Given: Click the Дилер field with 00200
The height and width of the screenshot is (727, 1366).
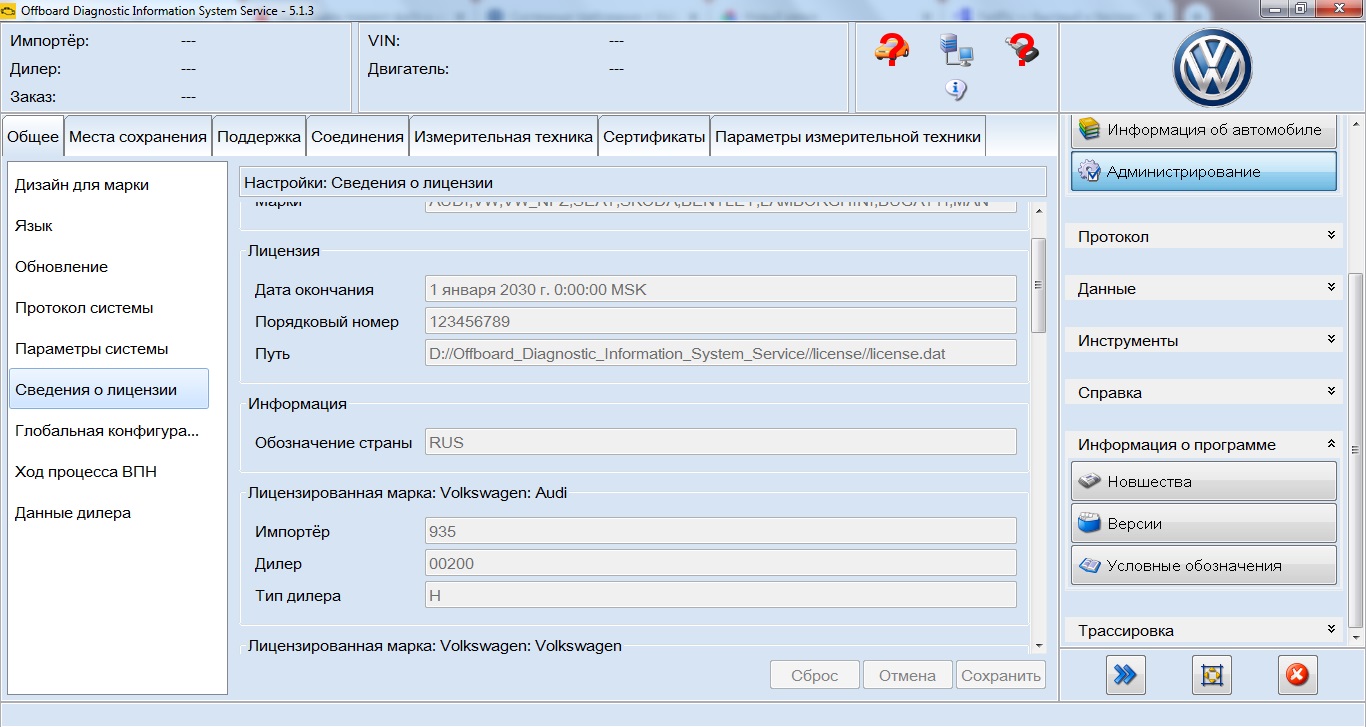Looking at the screenshot, I should coord(721,563).
